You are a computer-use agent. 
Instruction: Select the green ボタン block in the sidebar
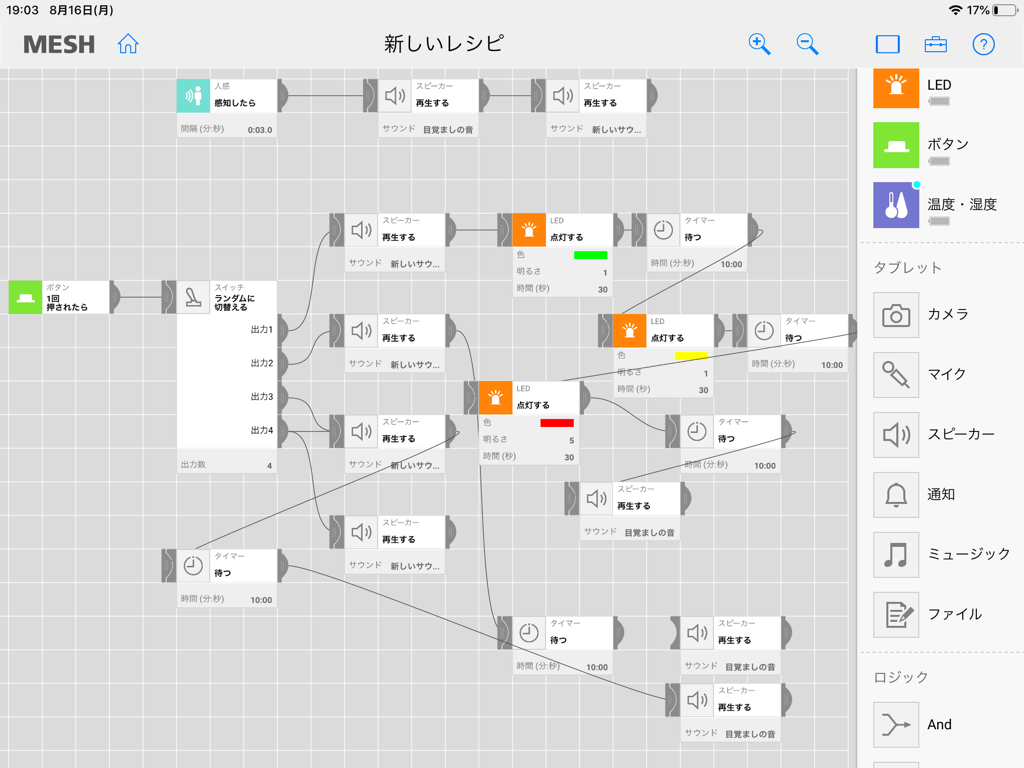(896, 145)
